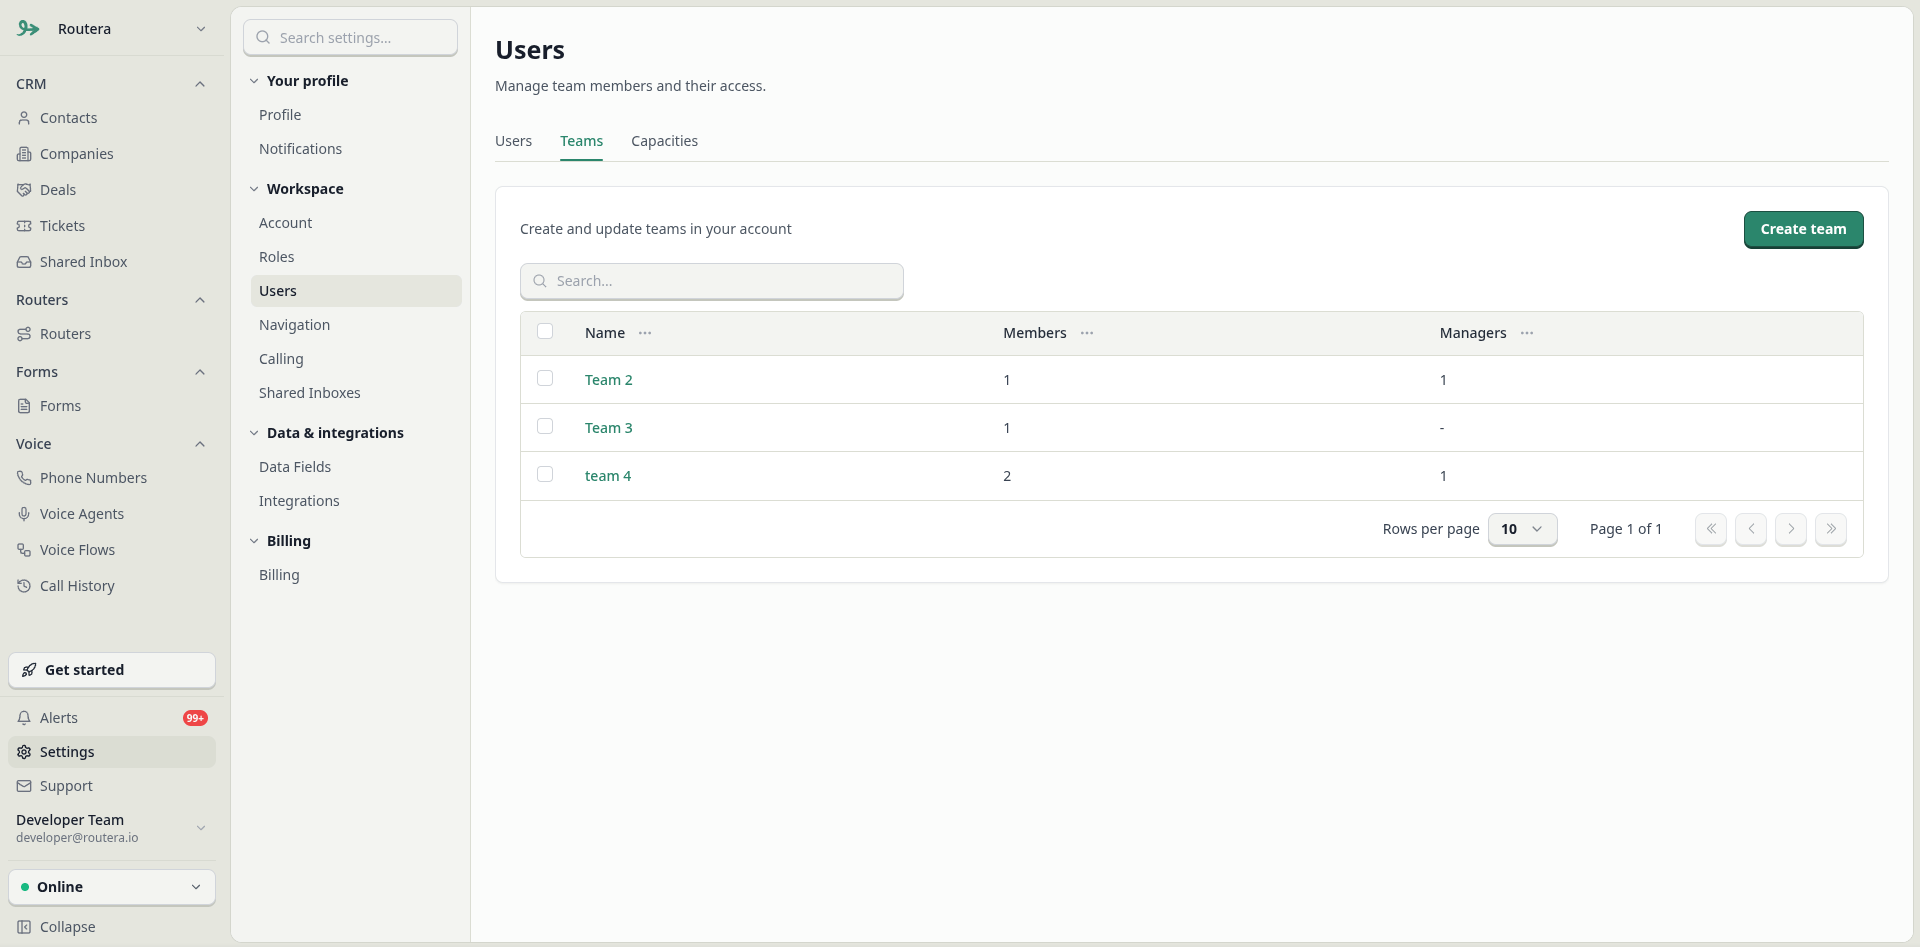Go to the next page of teams
The height and width of the screenshot is (947, 1920).
[1791, 529]
